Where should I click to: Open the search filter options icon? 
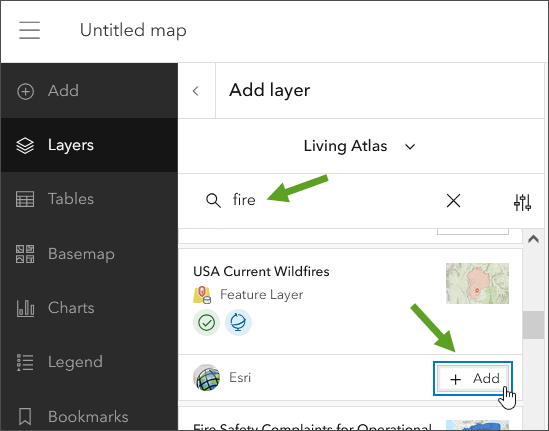click(522, 202)
